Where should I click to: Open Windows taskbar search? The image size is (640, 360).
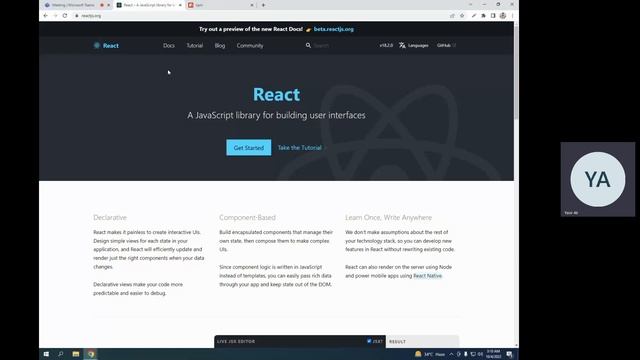coord(61,354)
